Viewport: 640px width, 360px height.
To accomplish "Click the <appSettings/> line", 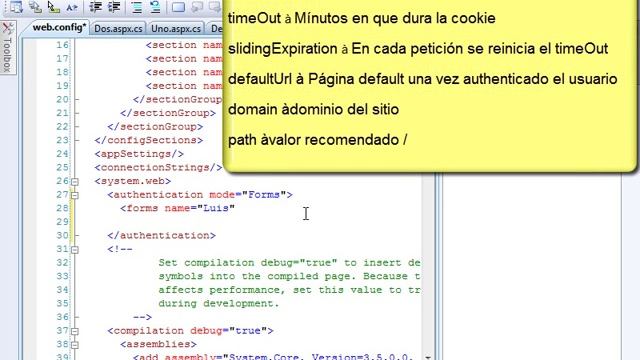I will [139, 154].
